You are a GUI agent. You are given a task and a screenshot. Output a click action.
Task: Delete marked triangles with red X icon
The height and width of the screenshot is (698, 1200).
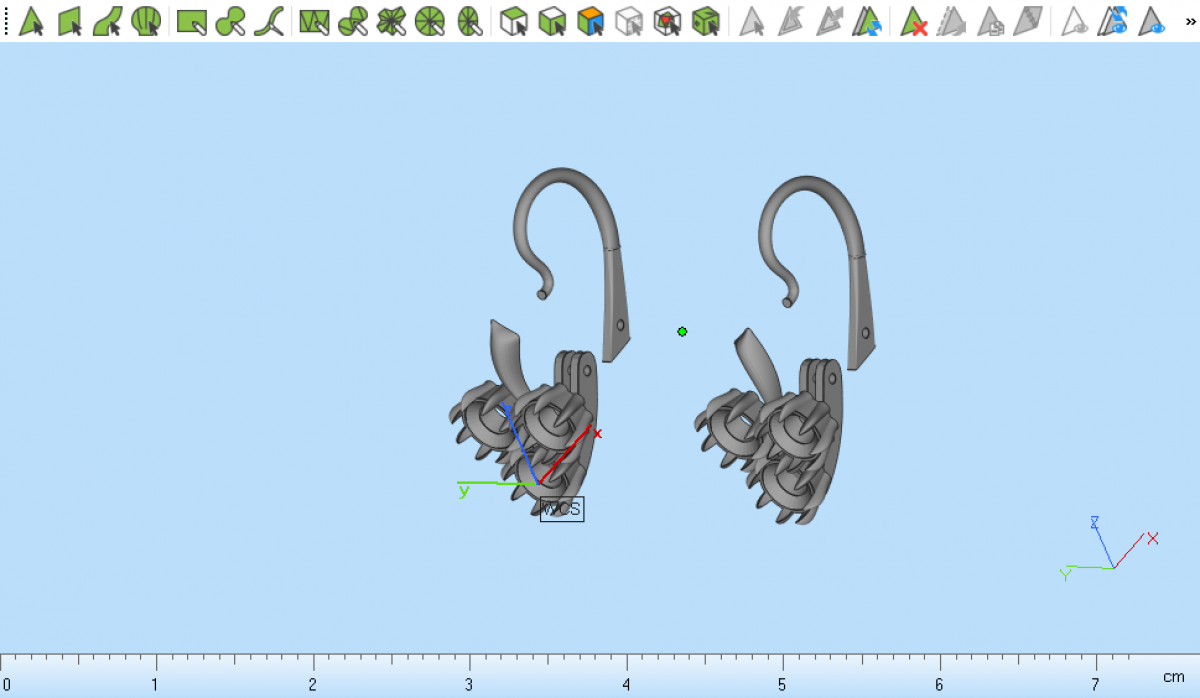(914, 21)
